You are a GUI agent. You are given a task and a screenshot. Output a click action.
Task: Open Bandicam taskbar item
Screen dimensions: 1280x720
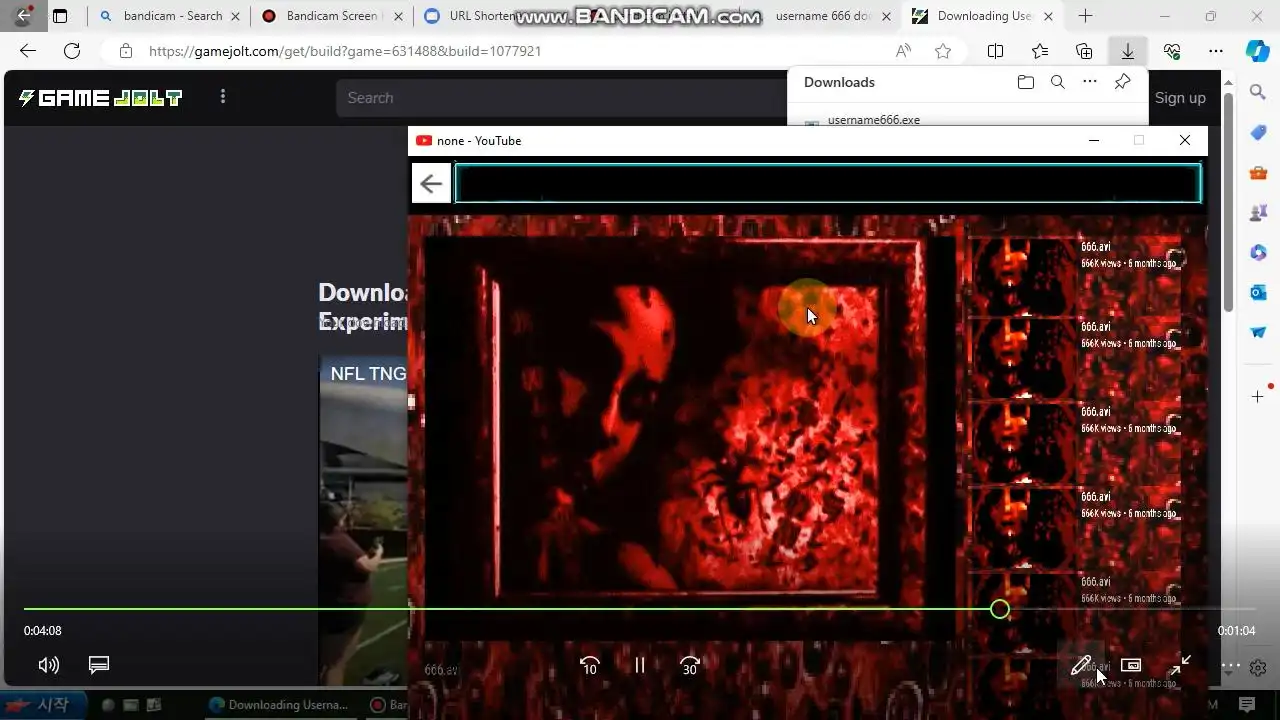pos(388,705)
